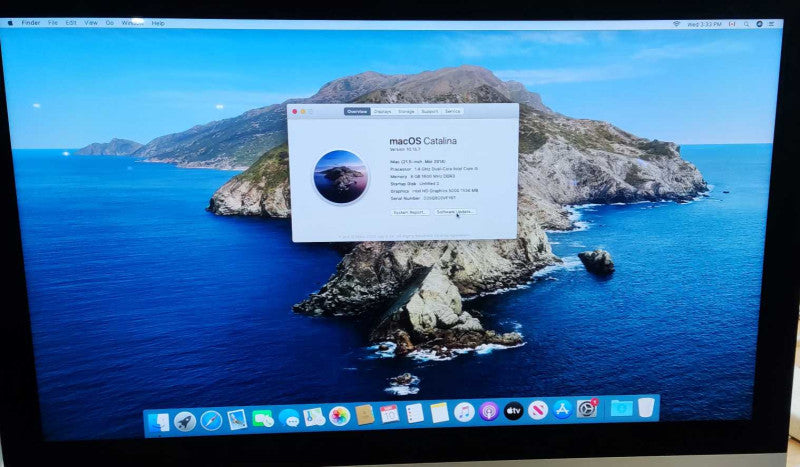Open Spotlight search magnifier icon
Viewport: 800px width, 467px height.
coord(746,24)
